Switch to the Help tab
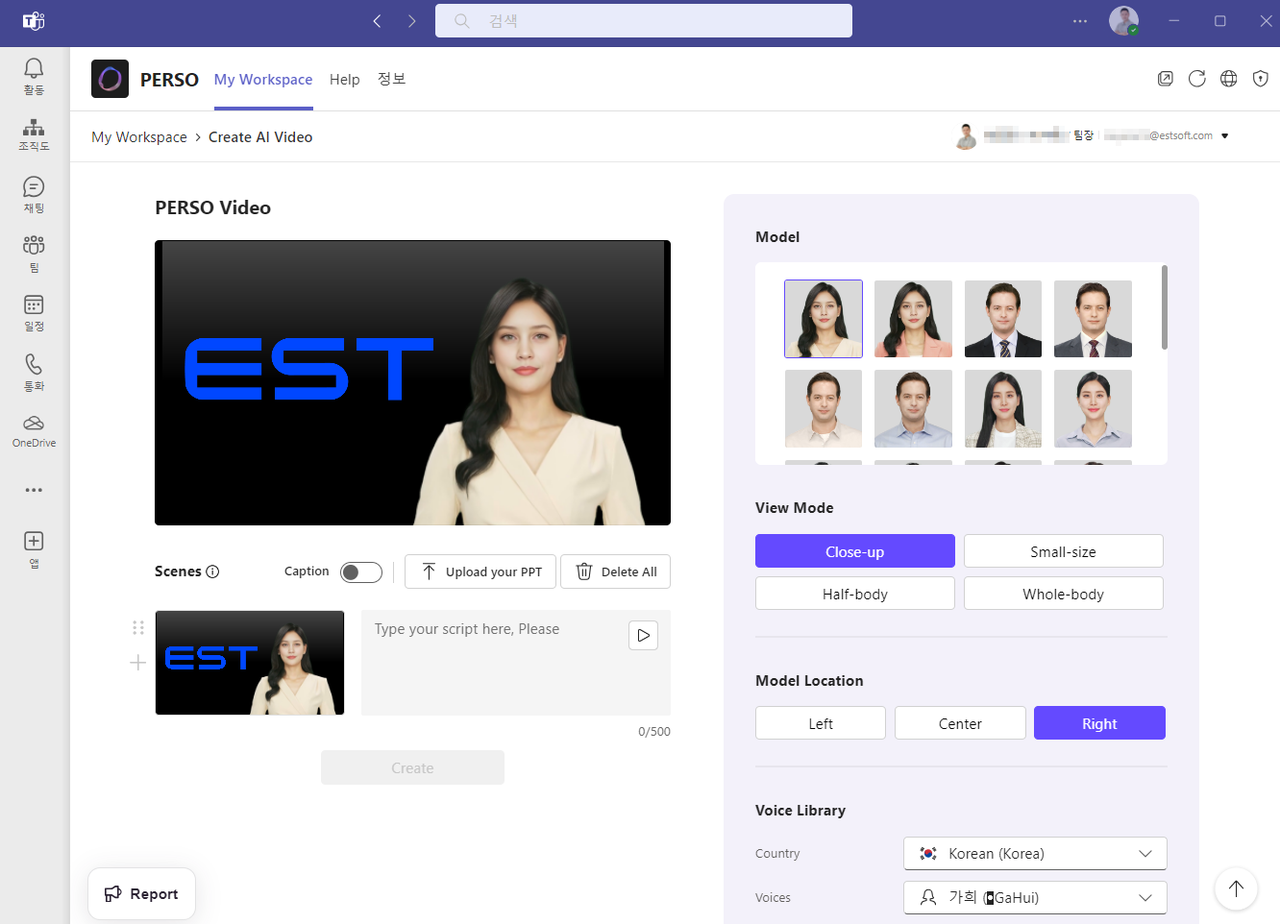Screen dimensions: 1280x924 click(344, 79)
